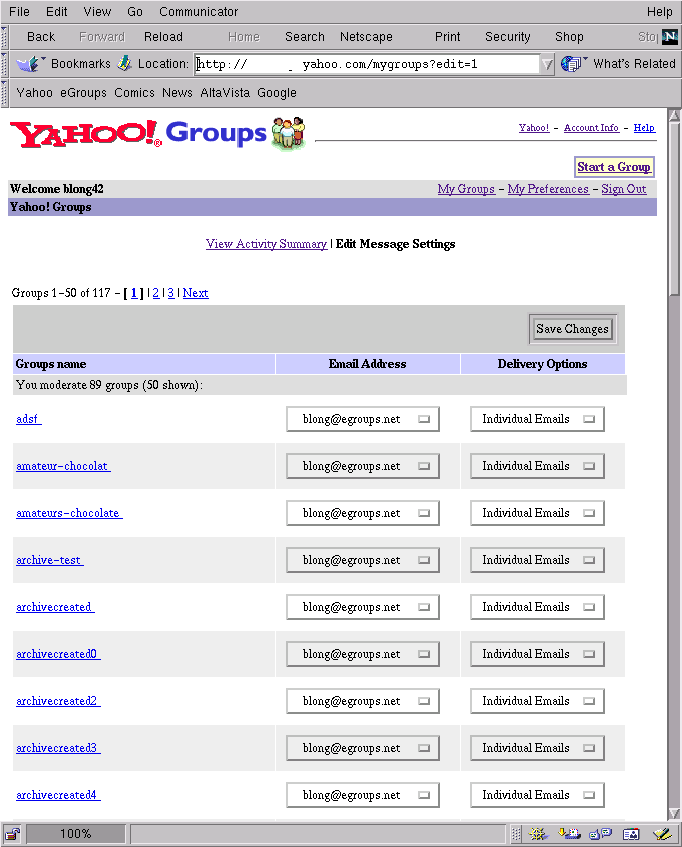Collapse the location toolbar via its left handle
The image size is (682, 847).
click(4, 64)
